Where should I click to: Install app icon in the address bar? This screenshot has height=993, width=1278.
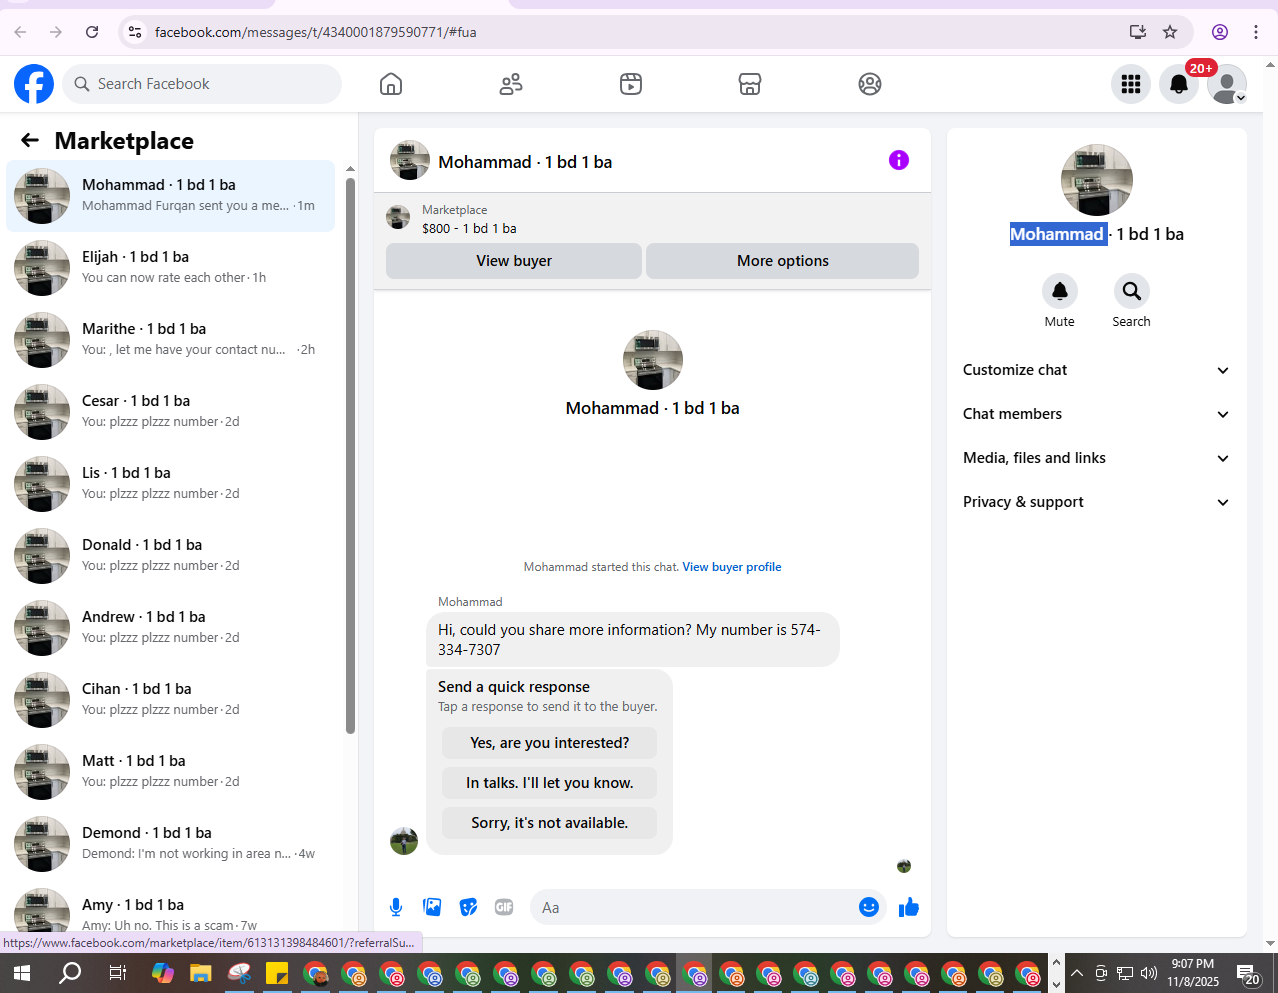[1138, 32]
